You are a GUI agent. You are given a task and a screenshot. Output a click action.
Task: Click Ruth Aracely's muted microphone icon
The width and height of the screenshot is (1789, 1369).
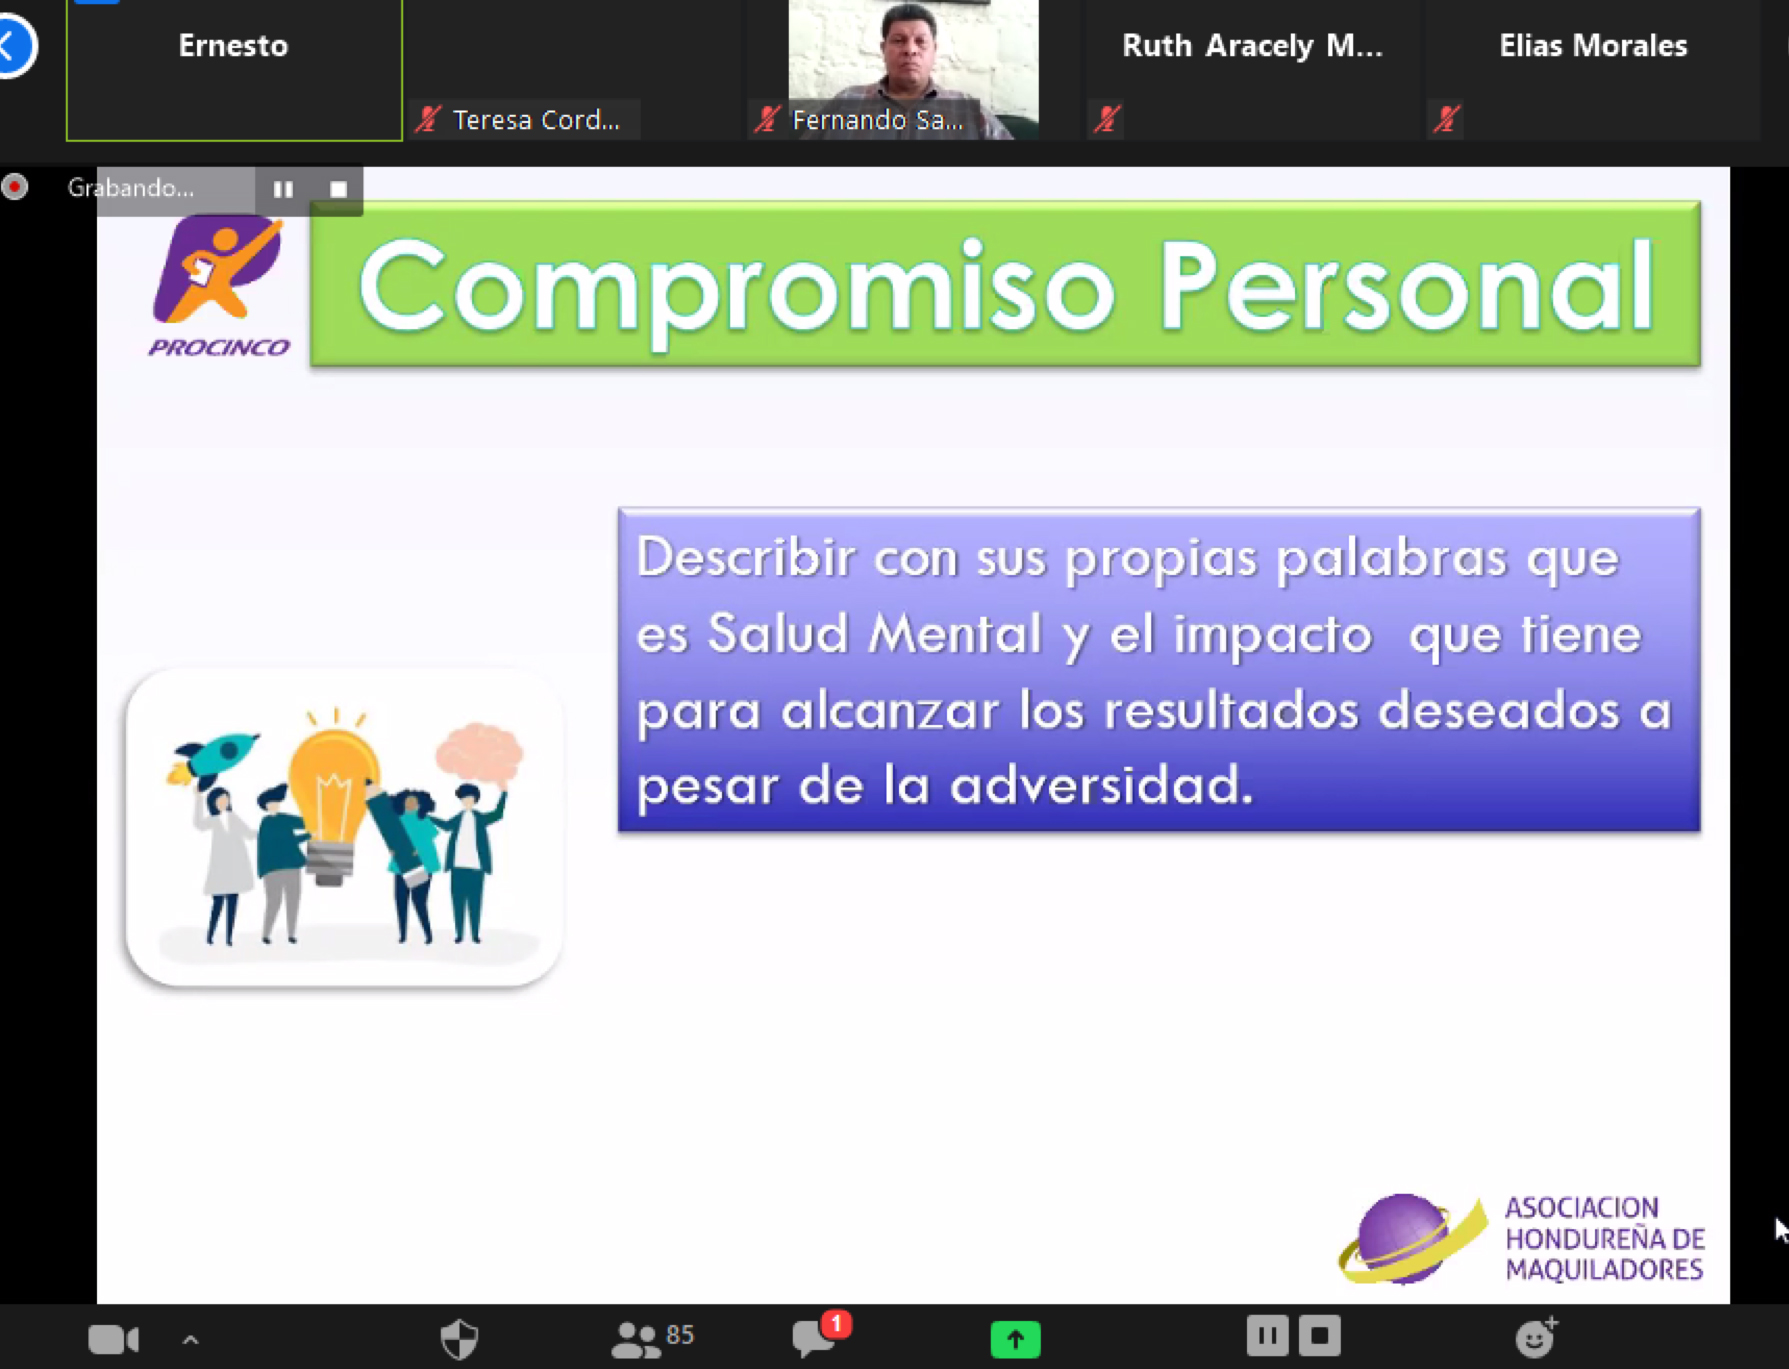tap(1106, 120)
